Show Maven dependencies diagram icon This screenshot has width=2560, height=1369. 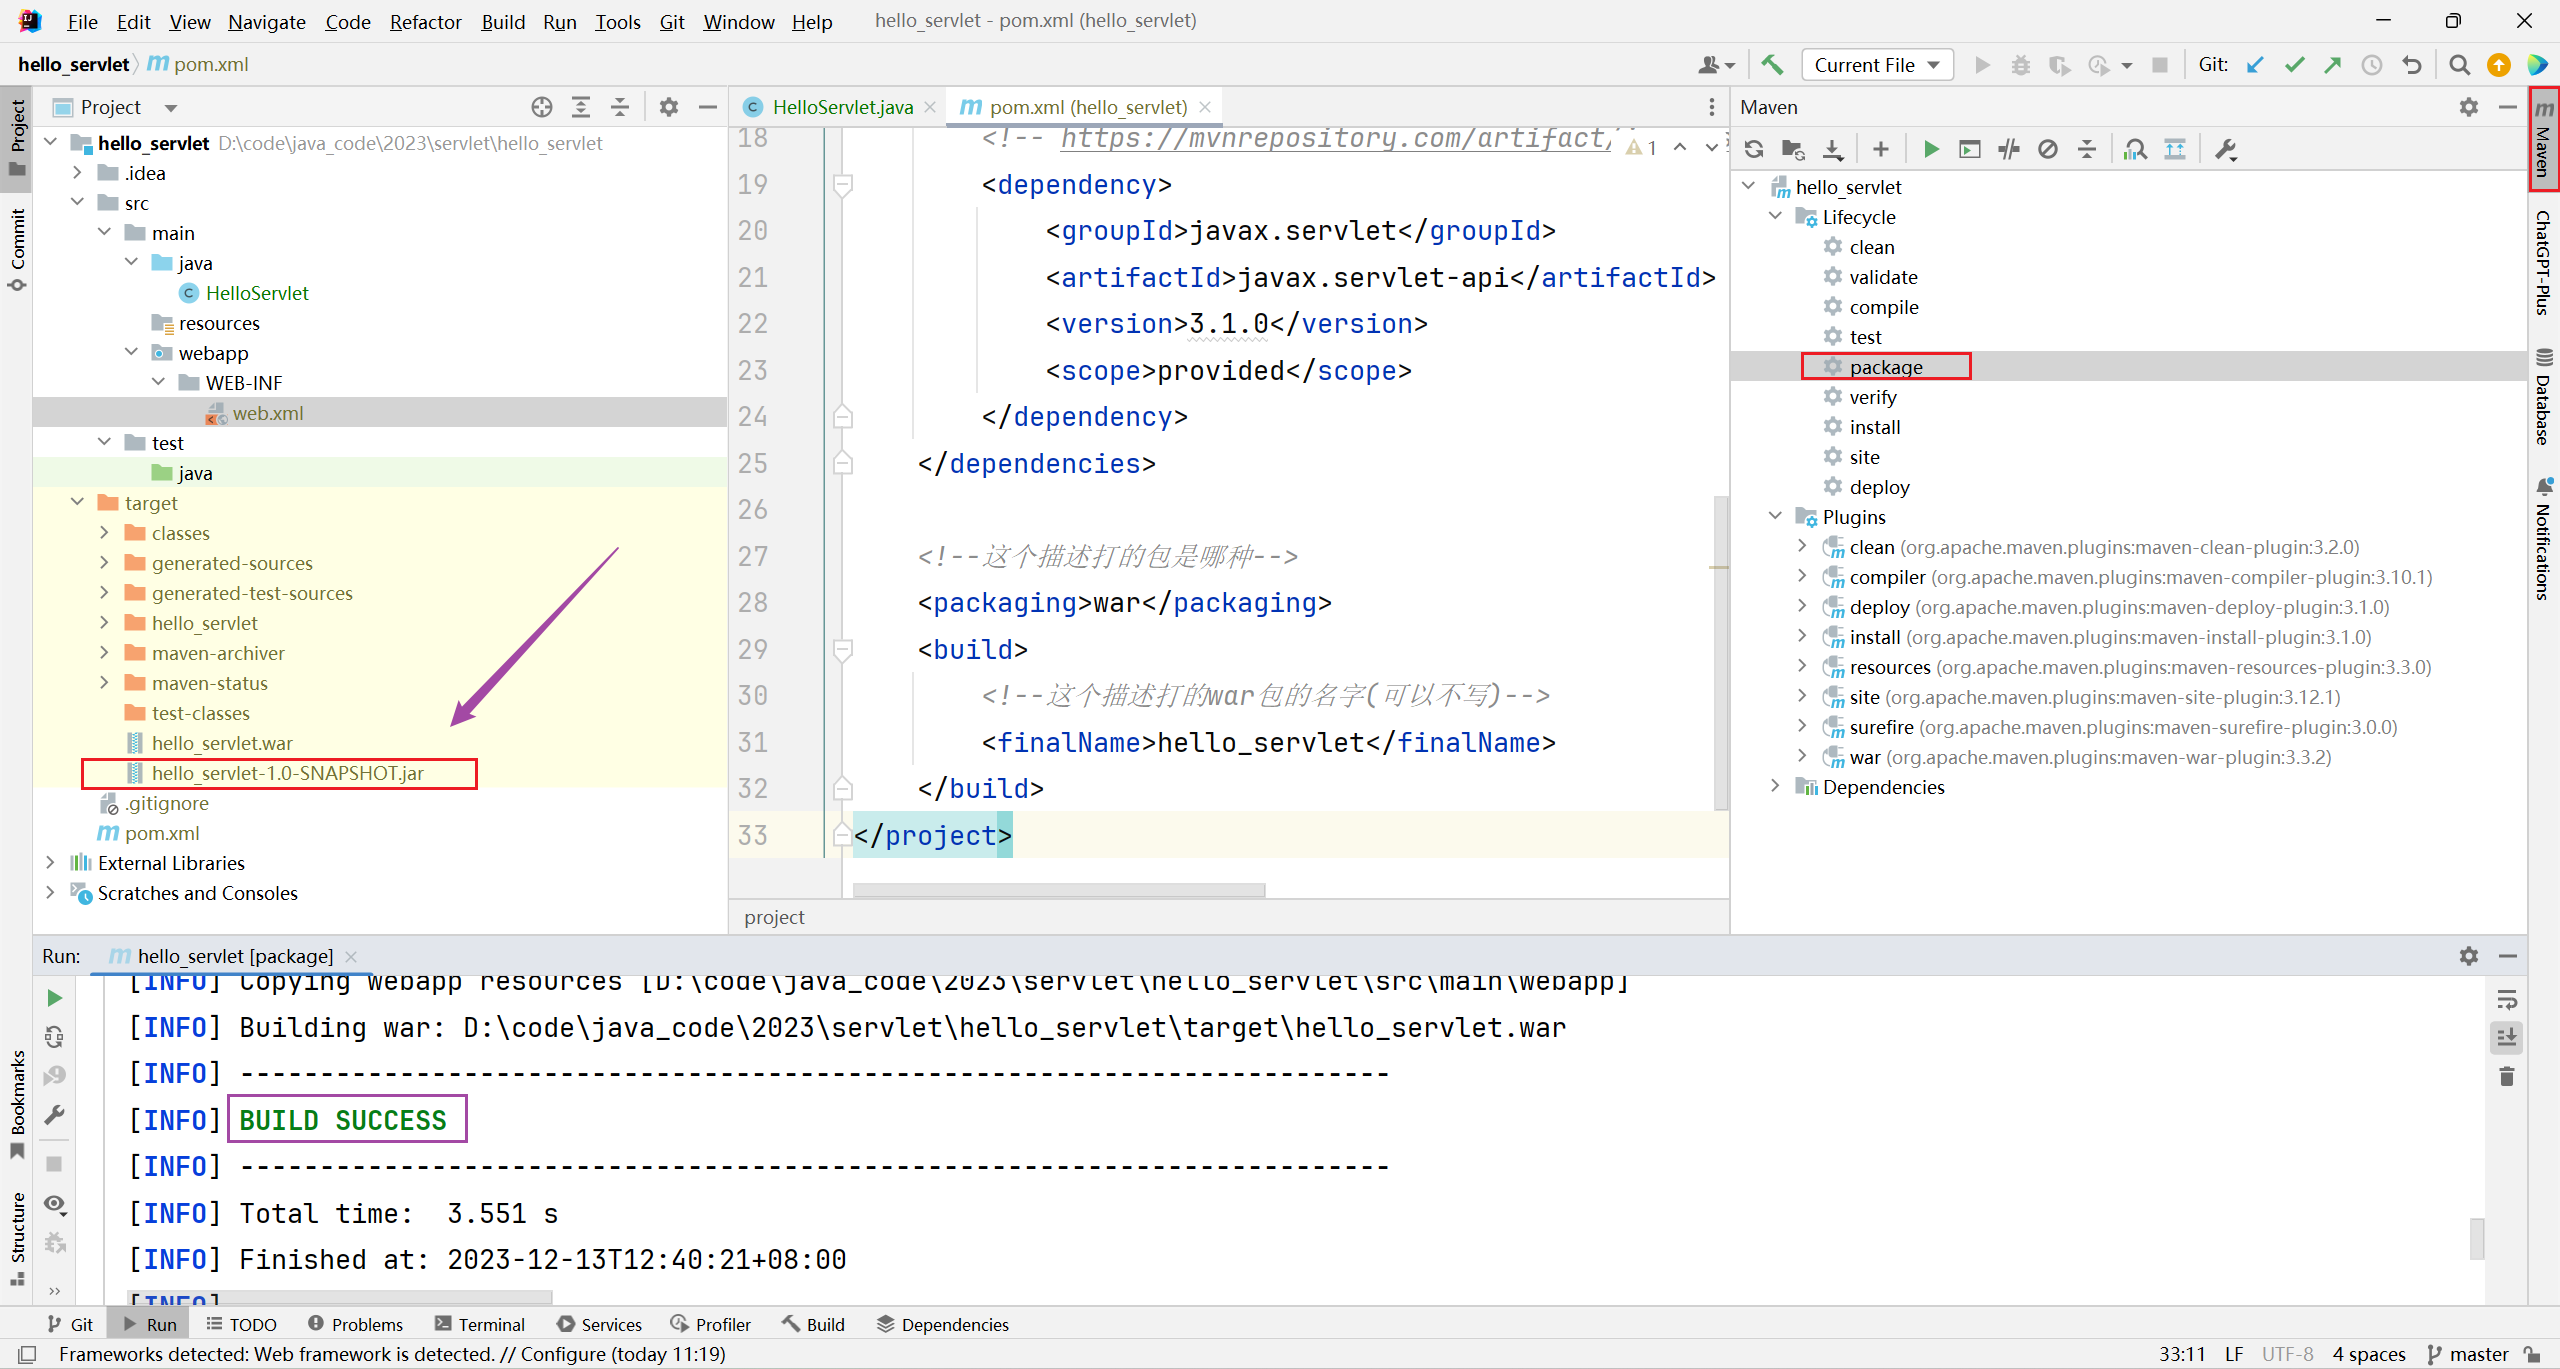click(2136, 150)
